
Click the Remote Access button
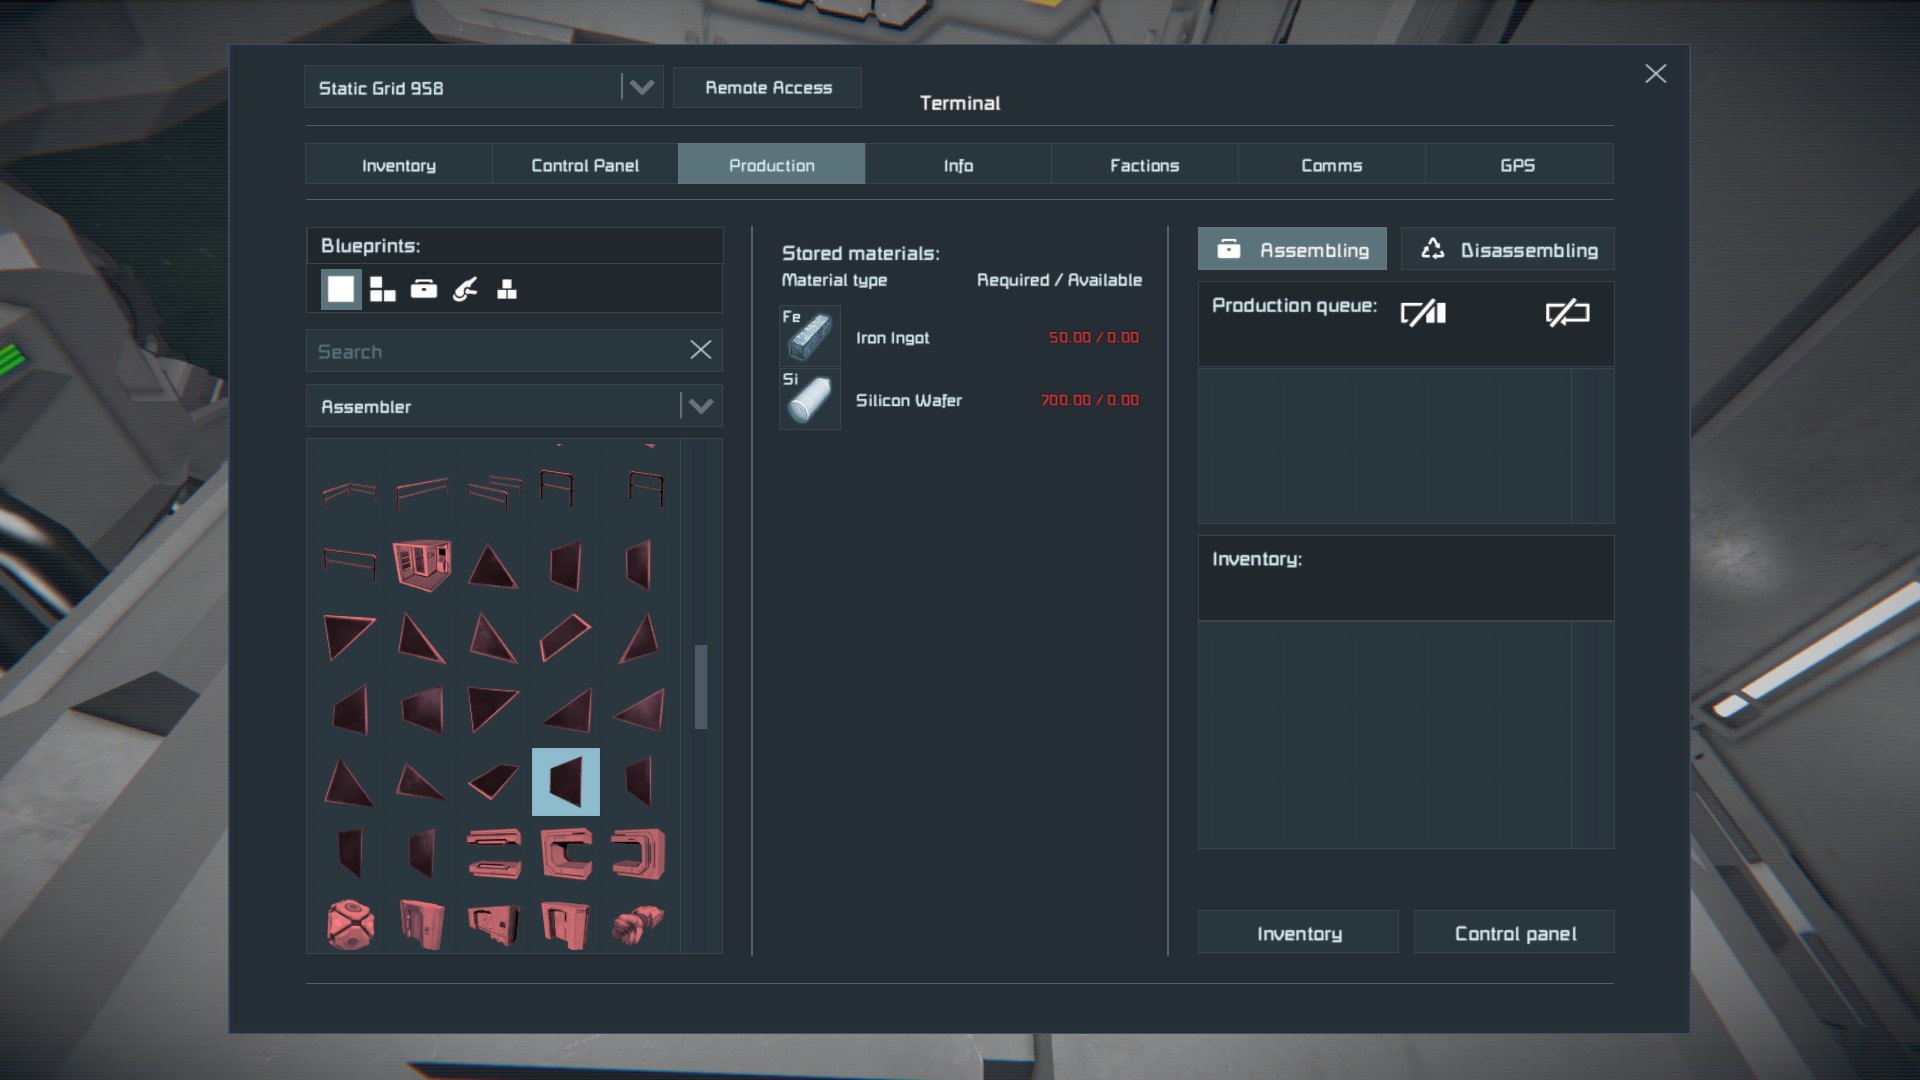(x=767, y=87)
